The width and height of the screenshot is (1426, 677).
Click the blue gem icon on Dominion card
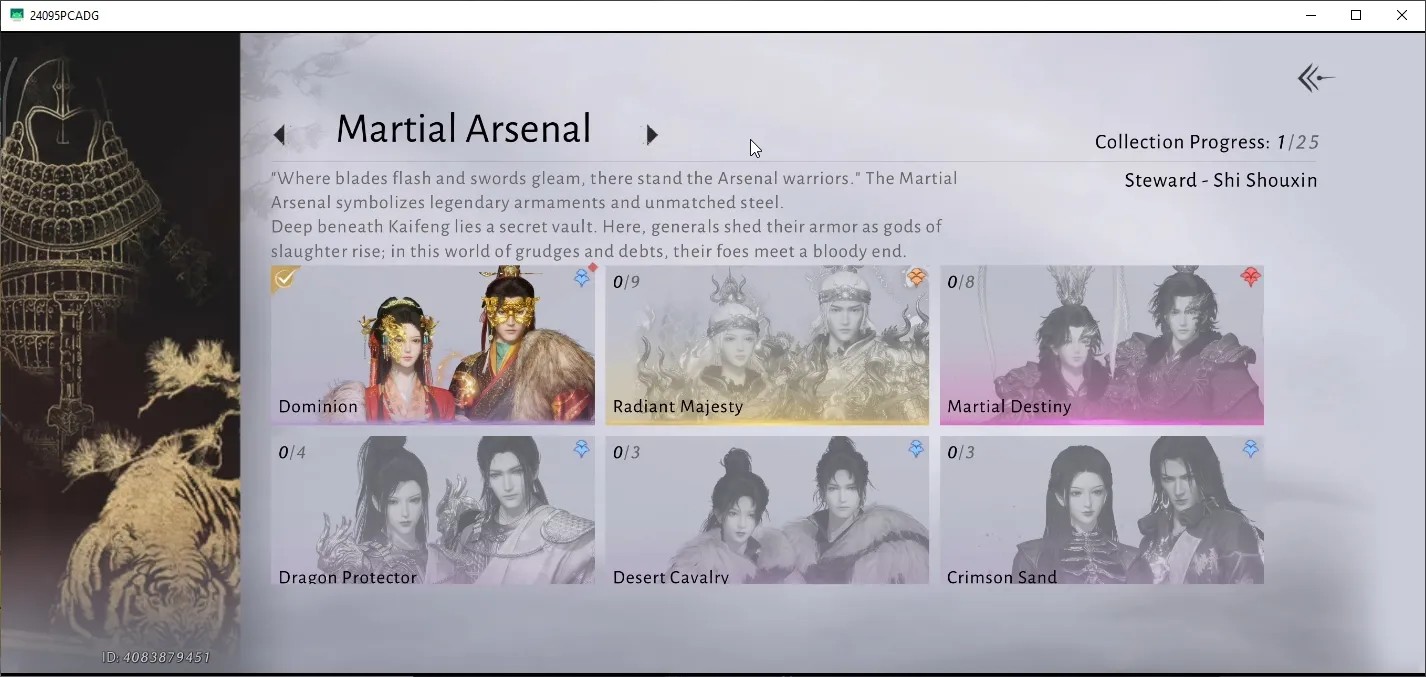(581, 279)
